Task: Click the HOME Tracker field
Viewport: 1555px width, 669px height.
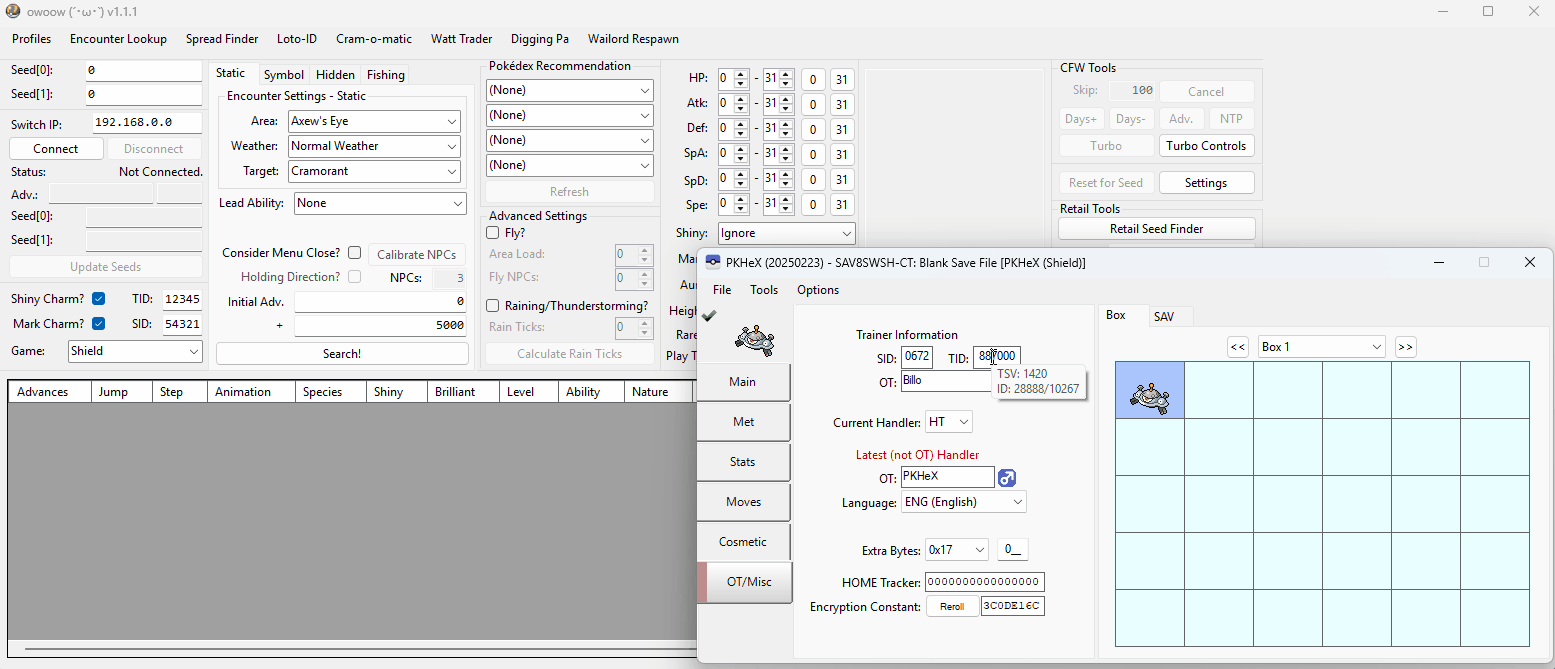Action: [985, 582]
